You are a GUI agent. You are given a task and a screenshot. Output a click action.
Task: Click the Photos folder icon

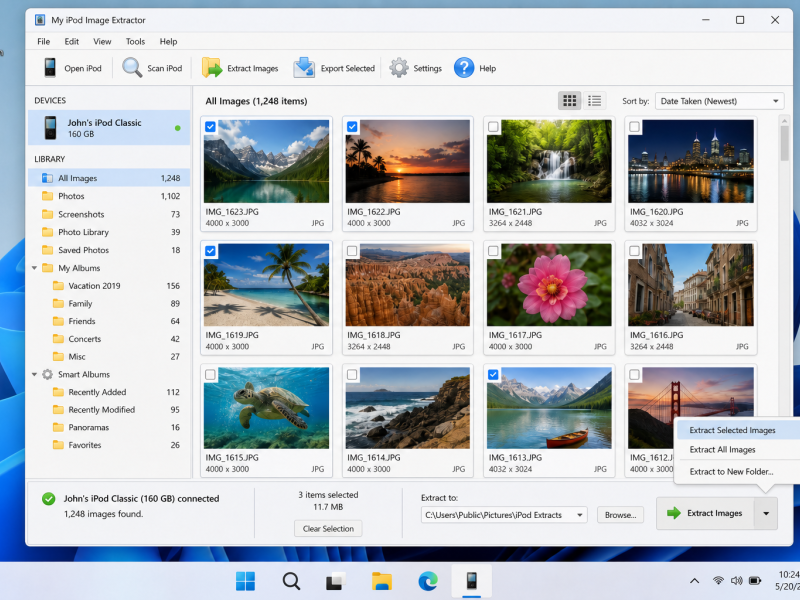47,196
